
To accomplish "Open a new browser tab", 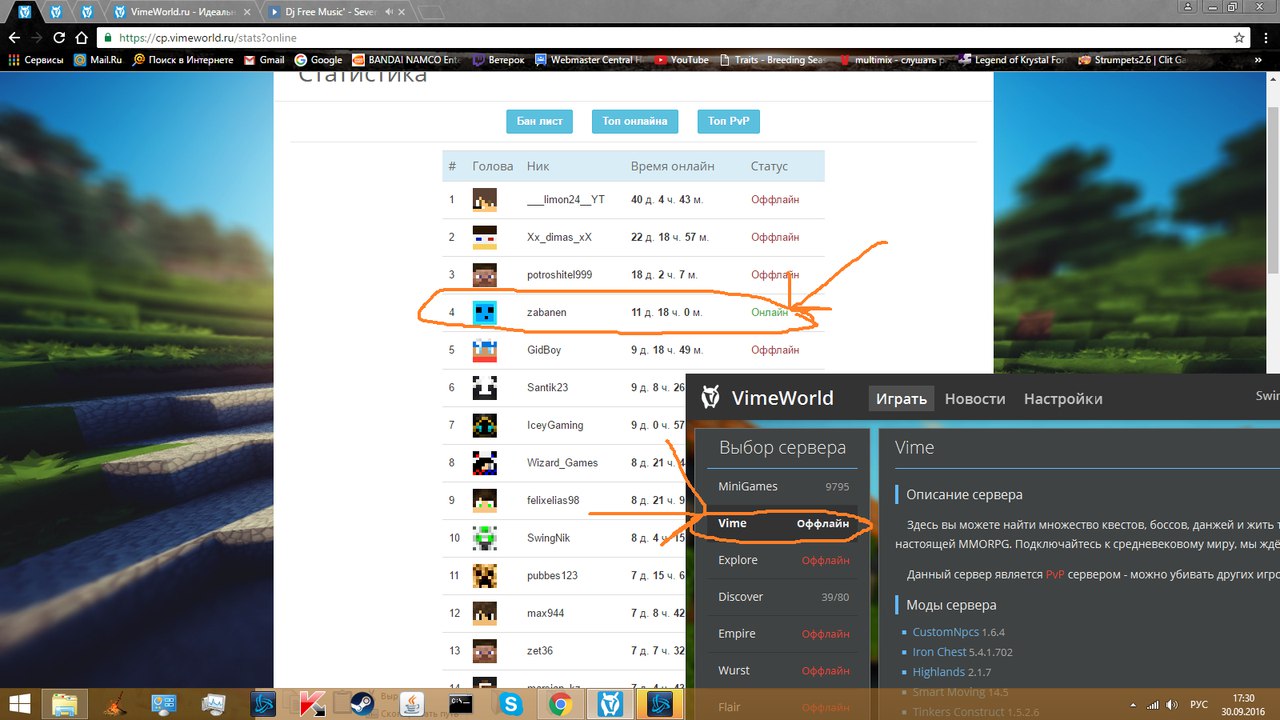I will point(429,12).
